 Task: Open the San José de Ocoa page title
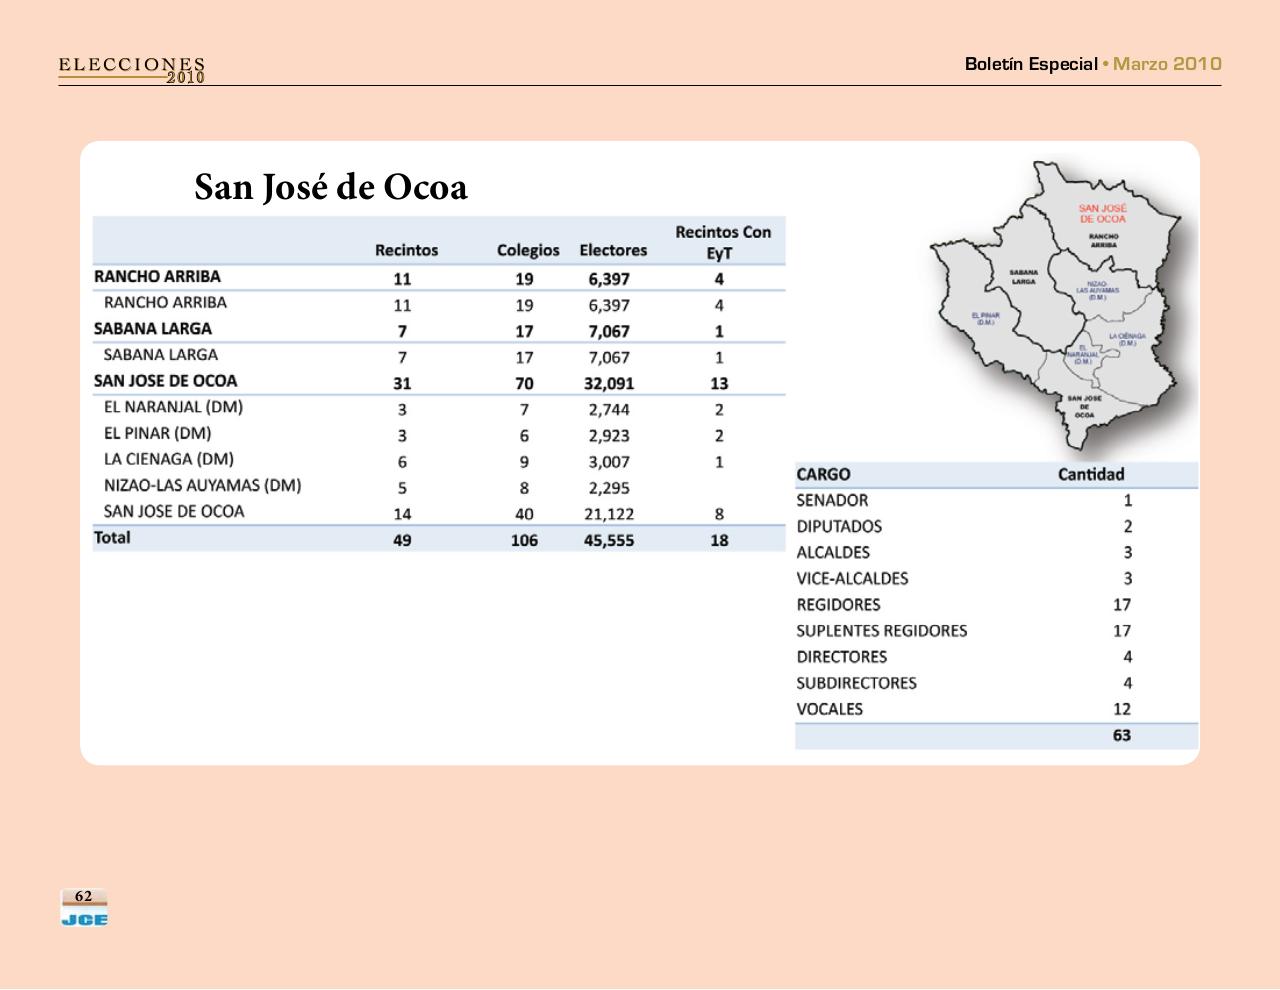pos(331,187)
